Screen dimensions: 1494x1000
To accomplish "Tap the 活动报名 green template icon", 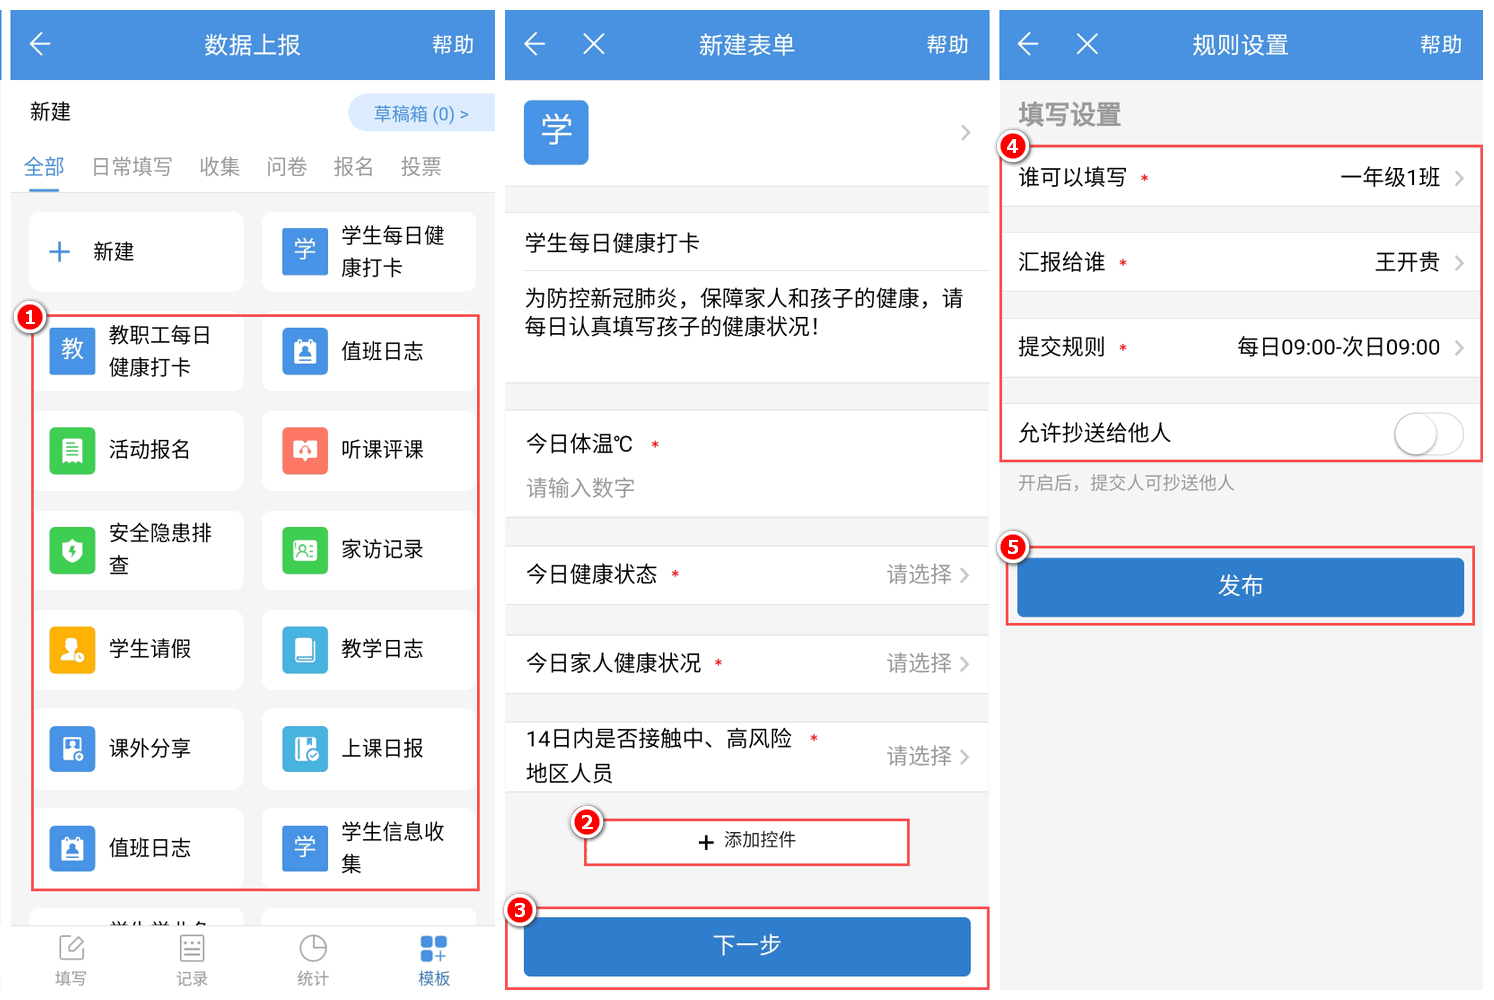I will coord(72,450).
